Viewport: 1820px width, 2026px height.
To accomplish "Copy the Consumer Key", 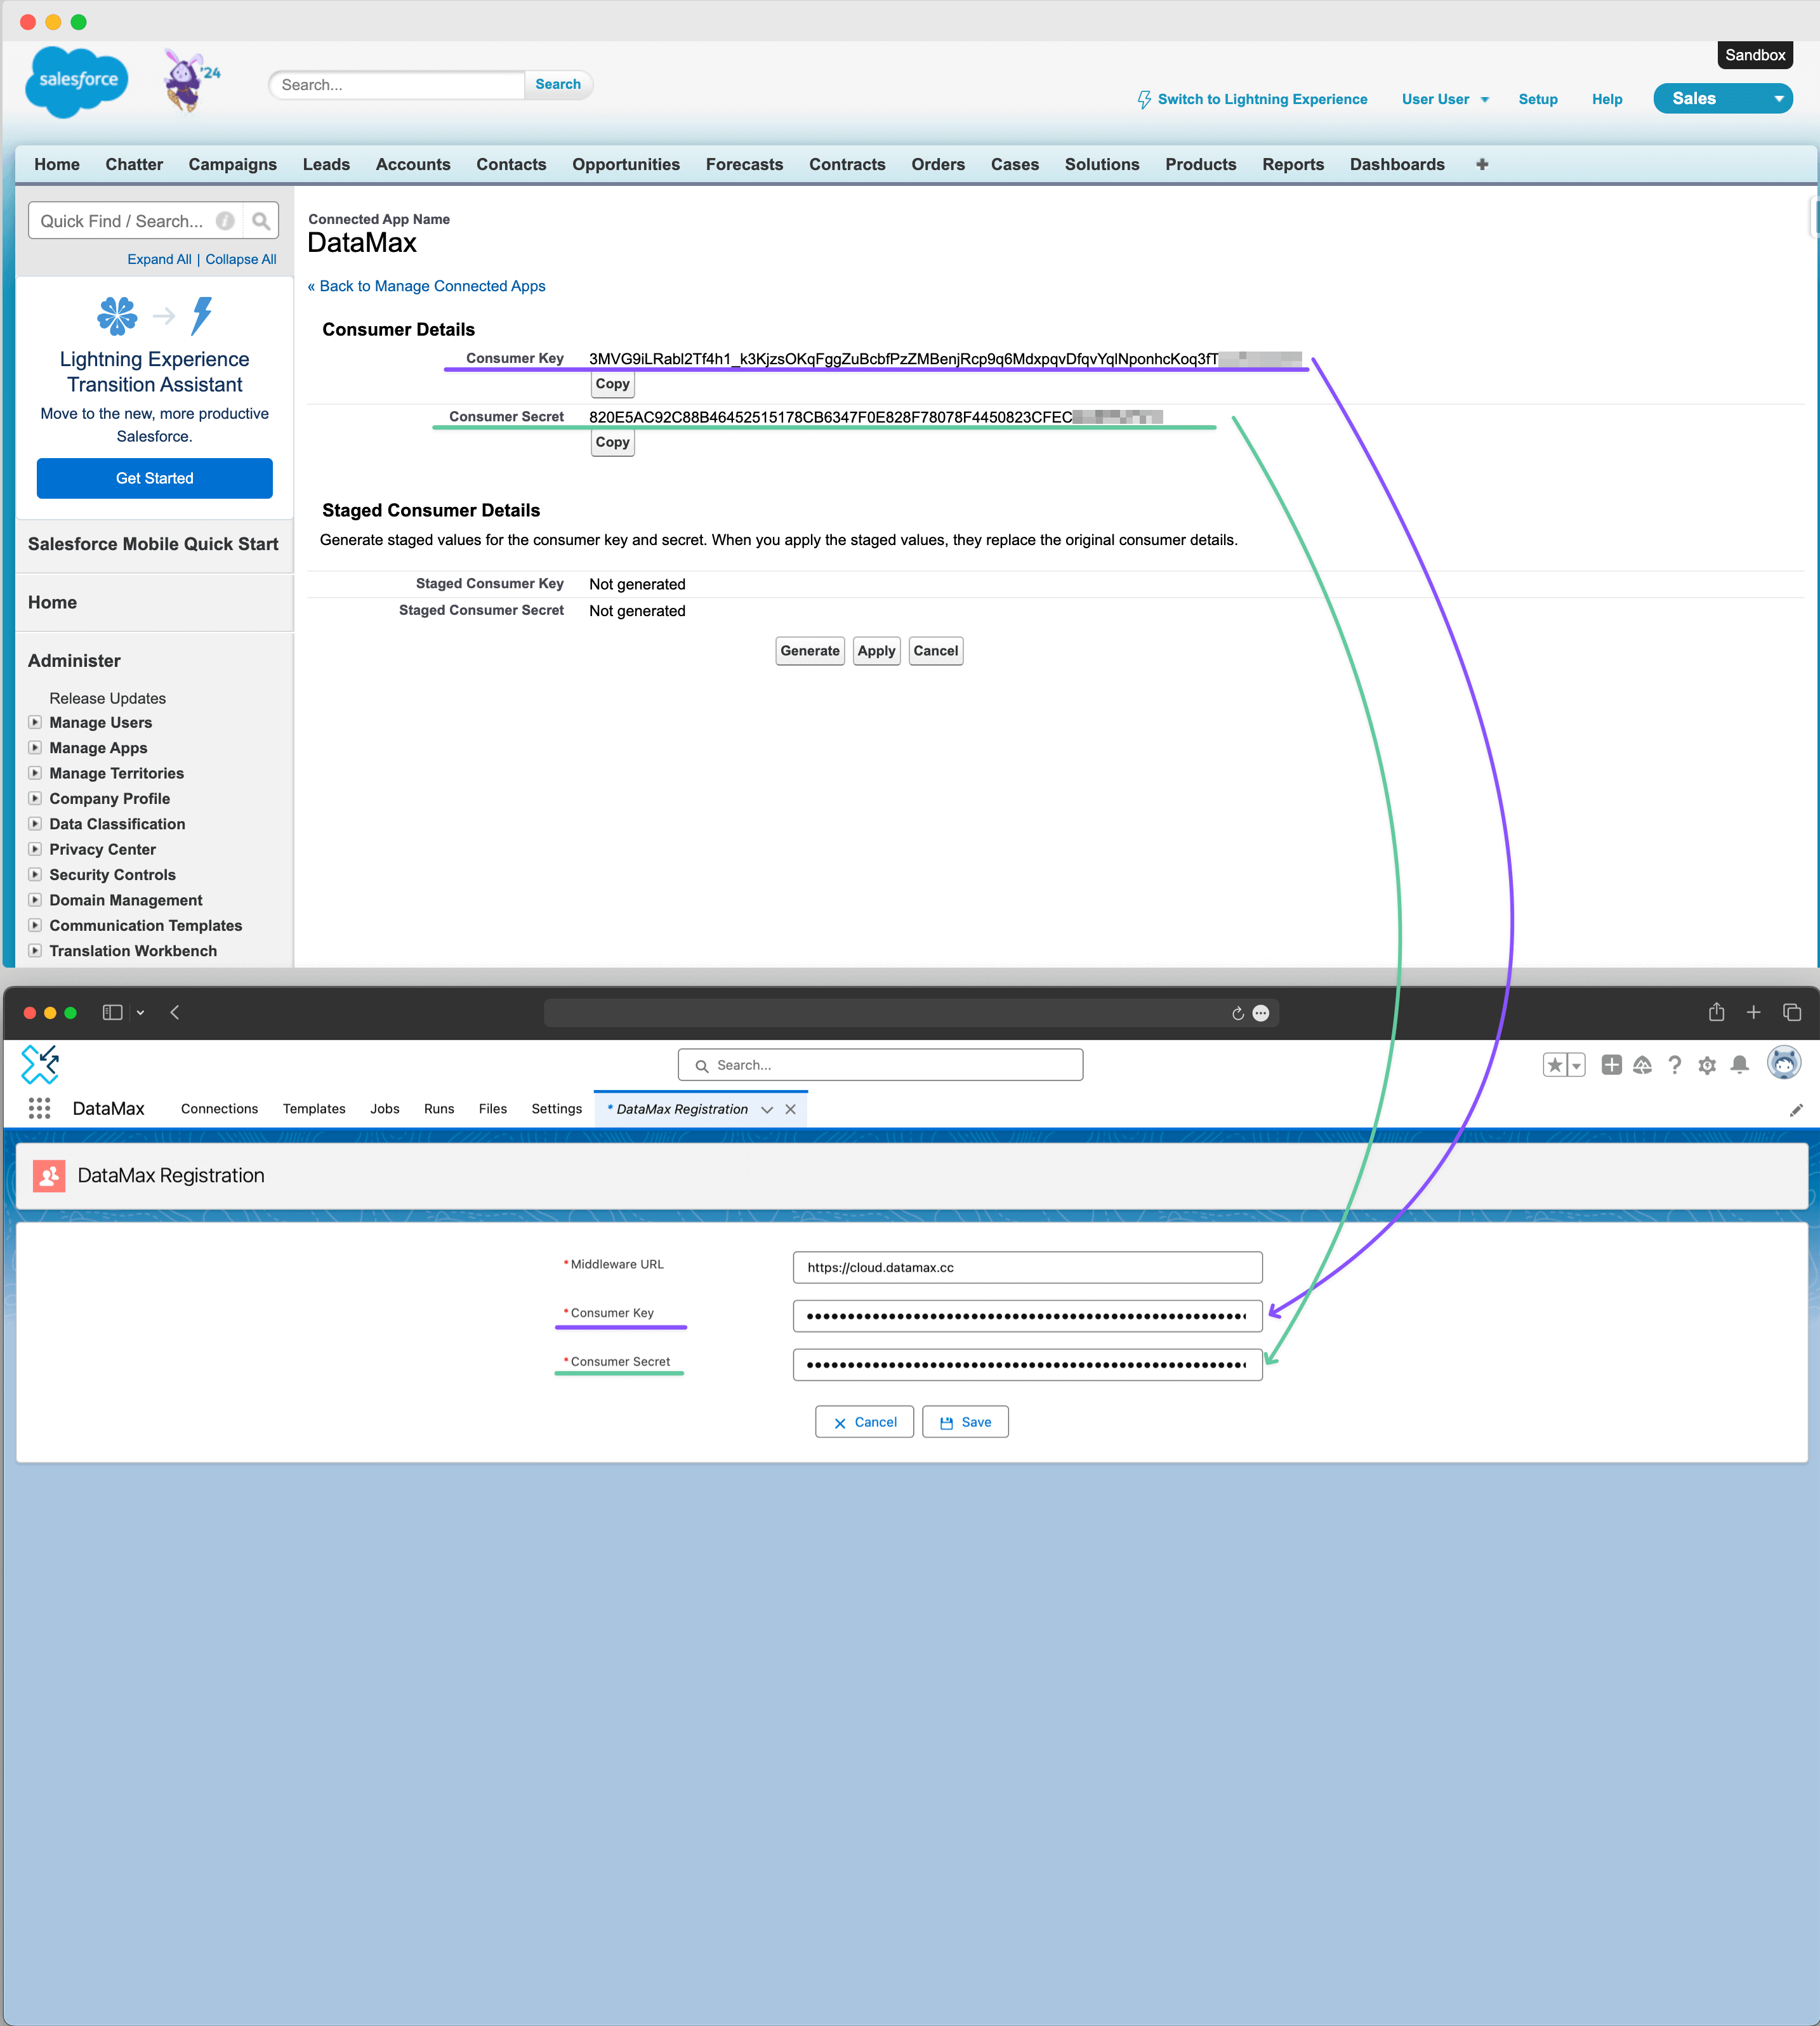I will (612, 384).
